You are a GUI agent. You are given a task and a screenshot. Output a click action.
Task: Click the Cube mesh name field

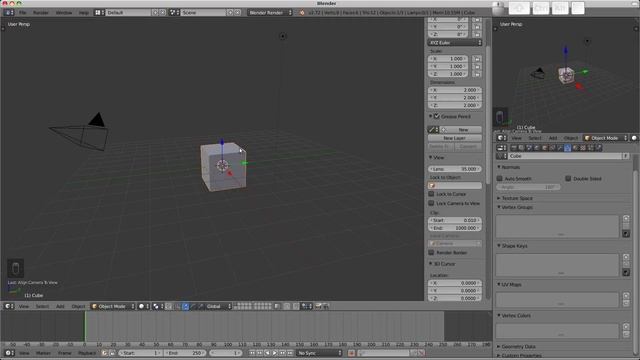564,156
